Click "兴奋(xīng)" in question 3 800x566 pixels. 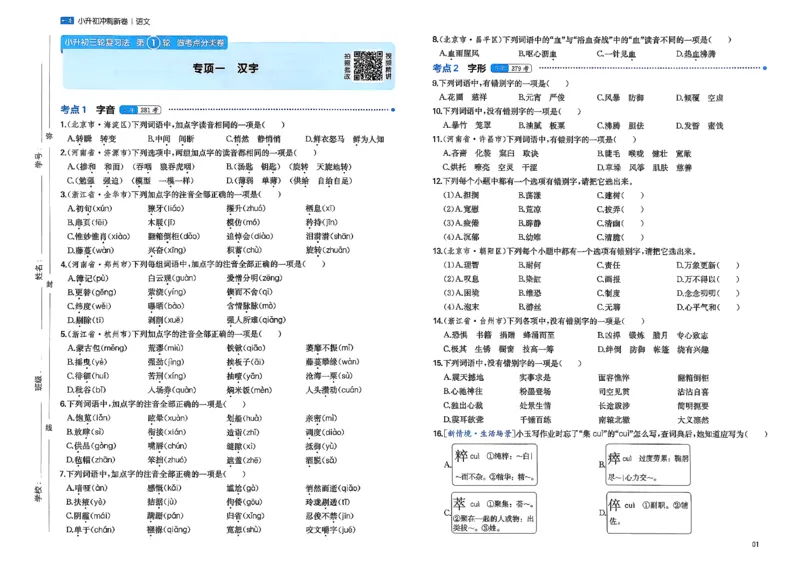coord(167,250)
